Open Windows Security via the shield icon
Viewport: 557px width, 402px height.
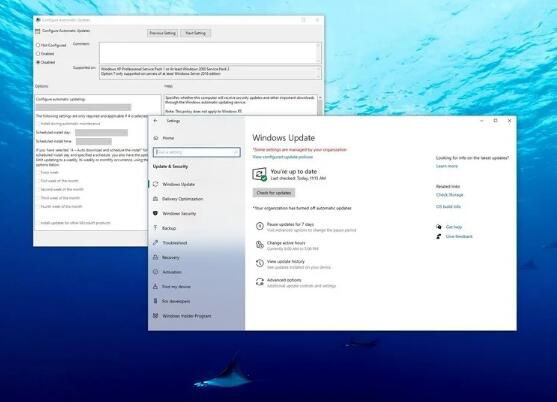coord(156,213)
